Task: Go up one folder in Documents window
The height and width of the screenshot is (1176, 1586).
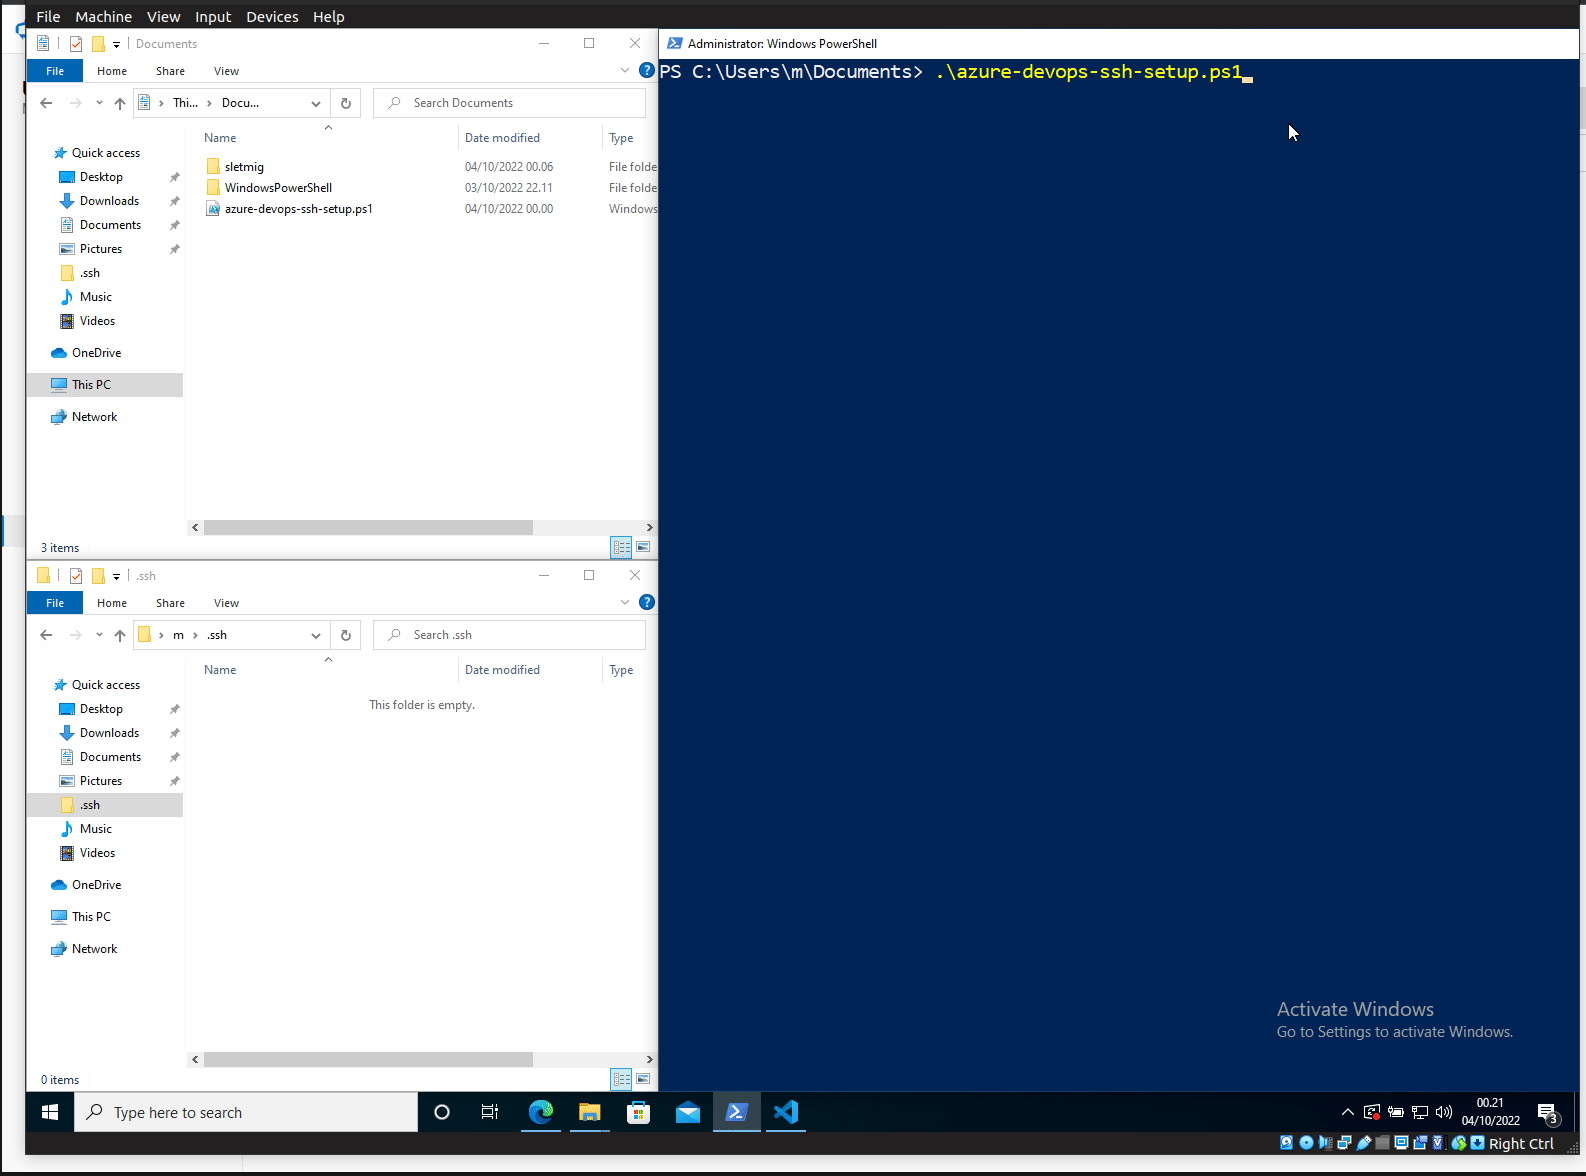Action: point(120,103)
